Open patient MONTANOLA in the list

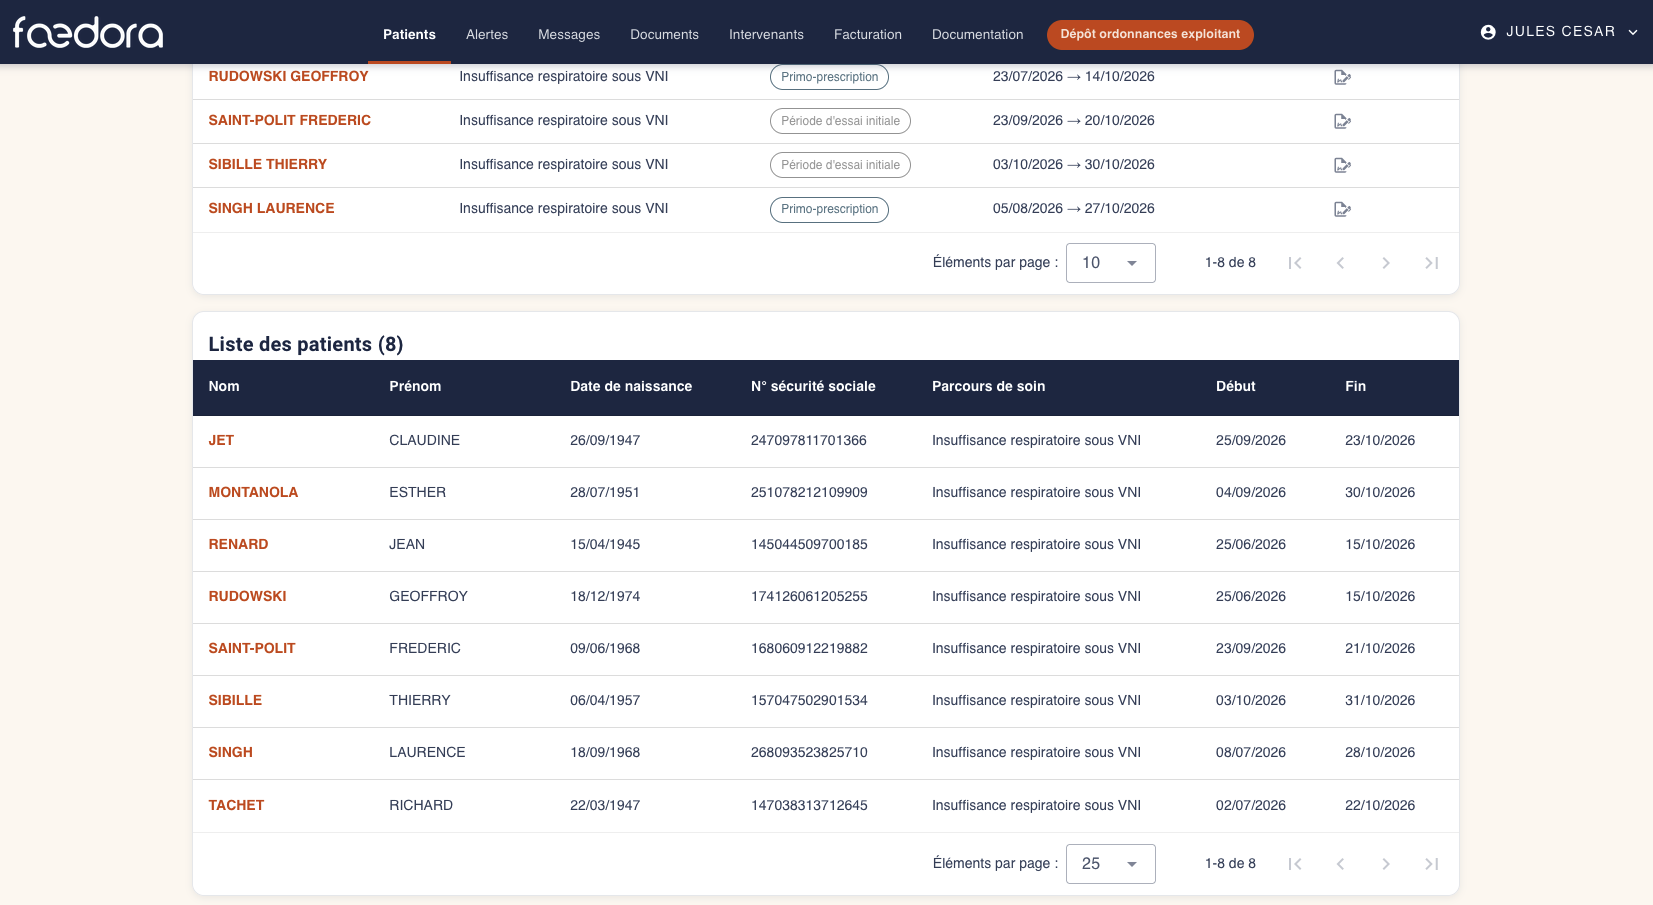coord(253,492)
